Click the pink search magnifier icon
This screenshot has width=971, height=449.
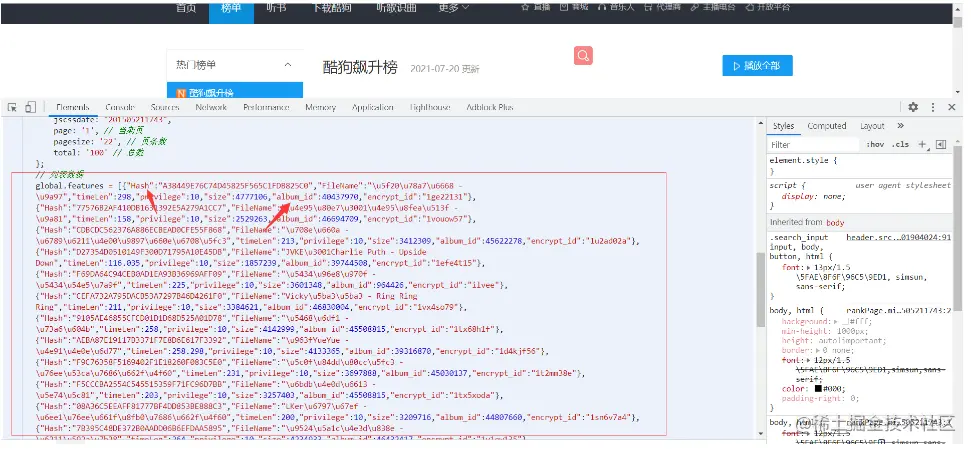pyautogui.click(x=583, y=56)
